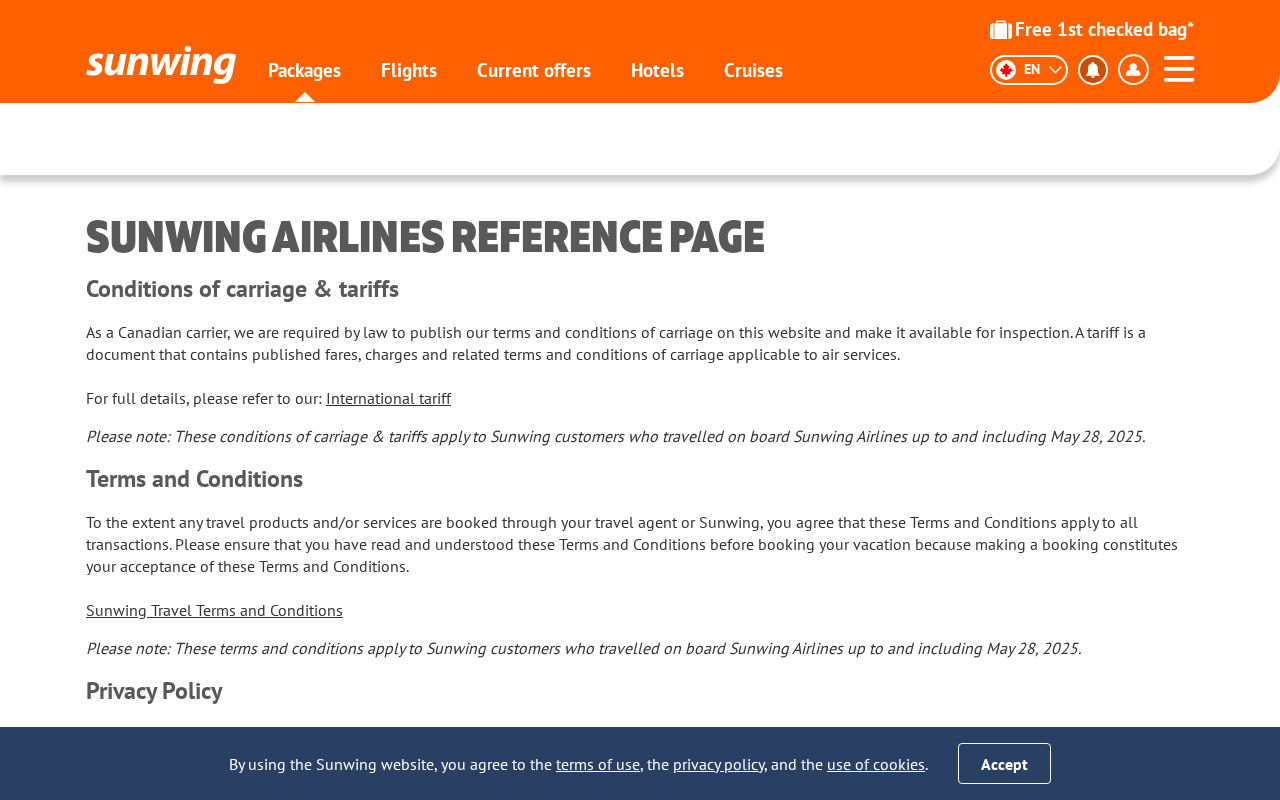Accept the cookie notice
Viewport: 1280px width, 800px height.
pyautogui.click(x=1004, y=764)
